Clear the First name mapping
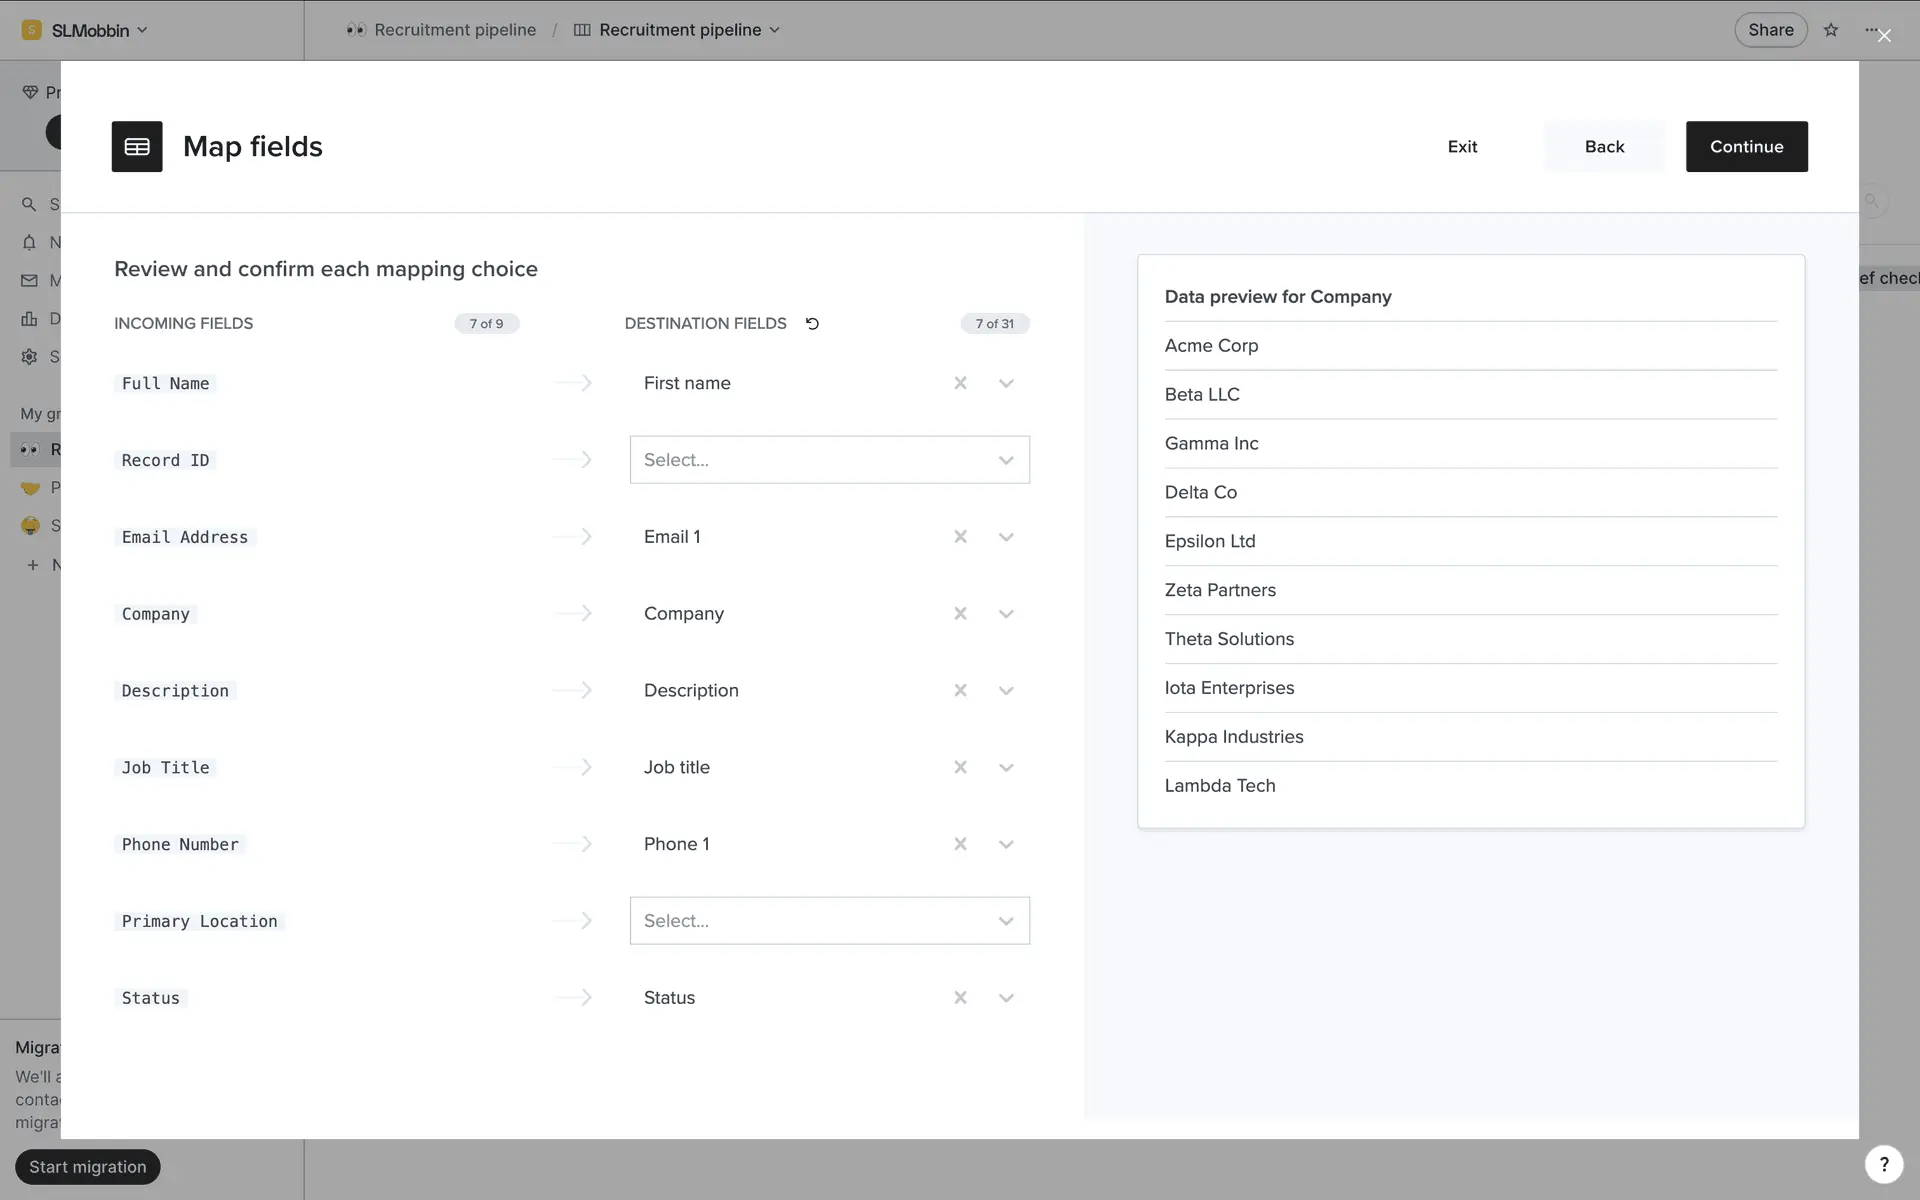1920x1200 pixels. tap(960, 383)
